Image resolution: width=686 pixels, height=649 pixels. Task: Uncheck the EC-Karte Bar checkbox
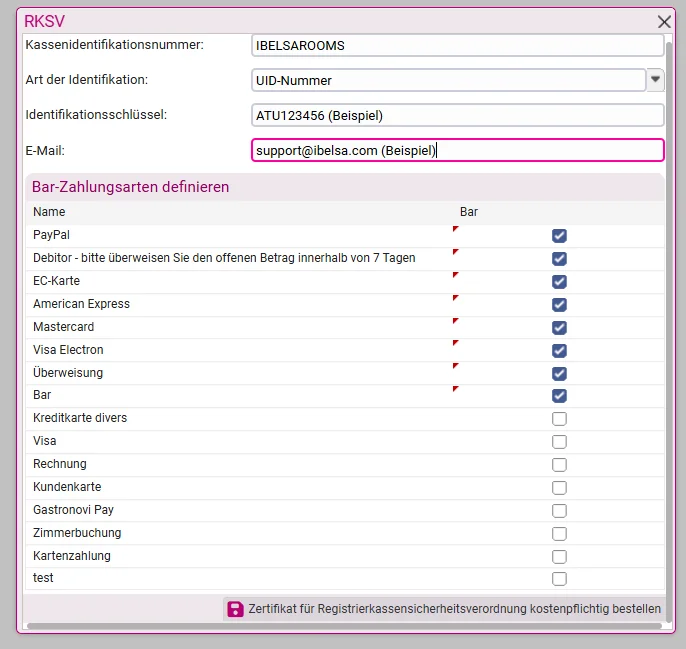tap(559, 282)
